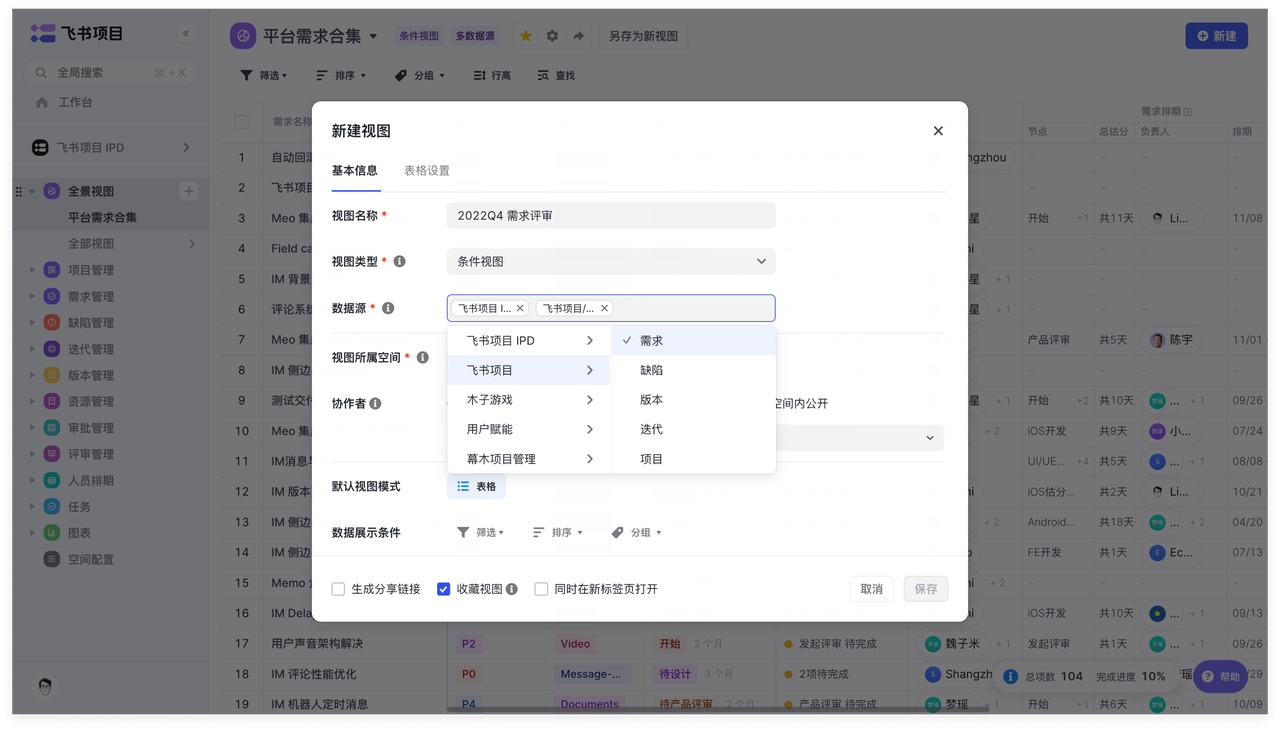Click the 新建 button in the header
1280x730 pixels.
point(1216,36)
